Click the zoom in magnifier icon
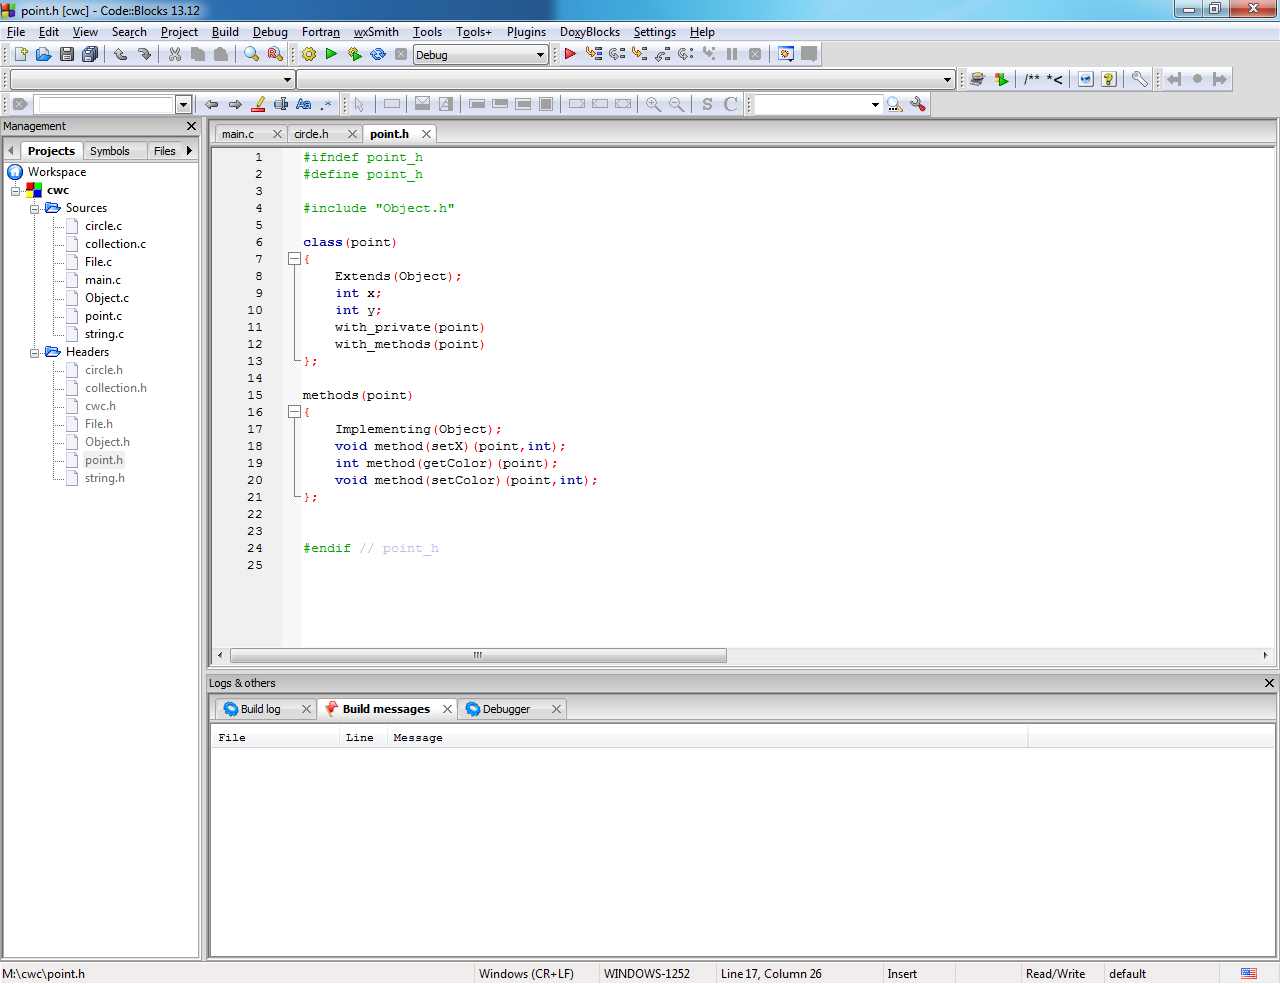Viewport: 1280px width, 984px height. [x=653, y=104]
